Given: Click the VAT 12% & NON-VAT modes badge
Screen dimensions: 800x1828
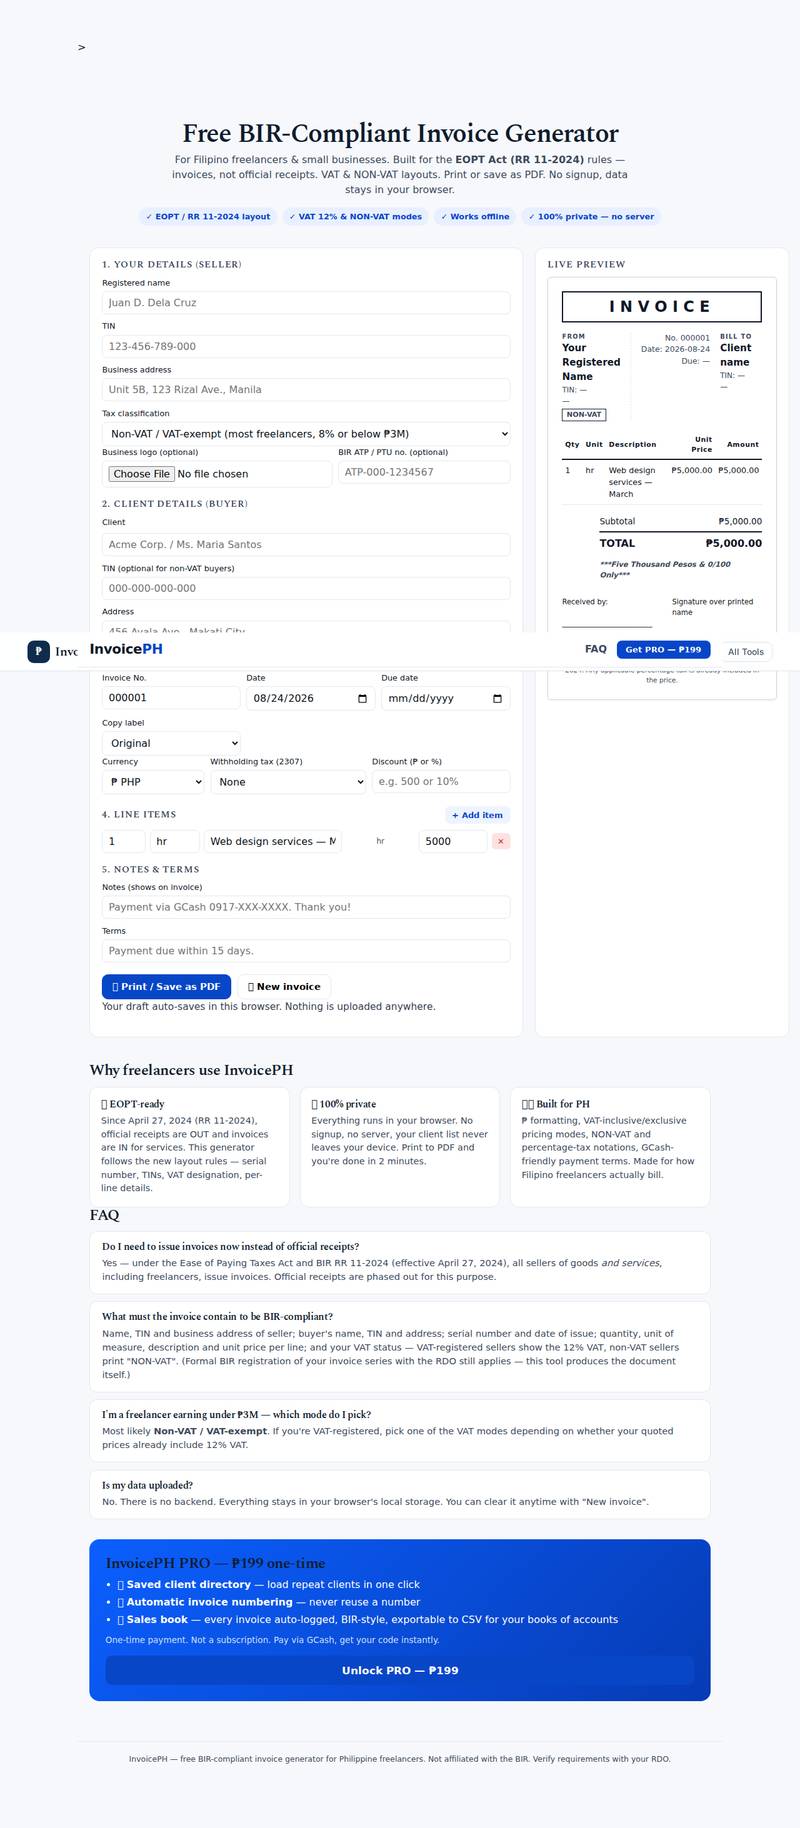Looking at the screenshot, I should coord(355,216).
